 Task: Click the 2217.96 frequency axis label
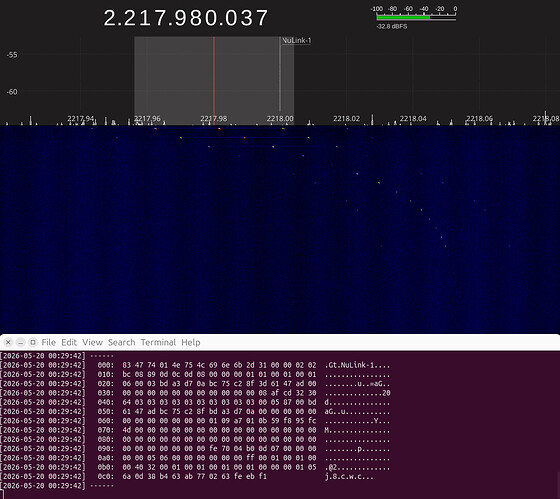click(147, 119)
